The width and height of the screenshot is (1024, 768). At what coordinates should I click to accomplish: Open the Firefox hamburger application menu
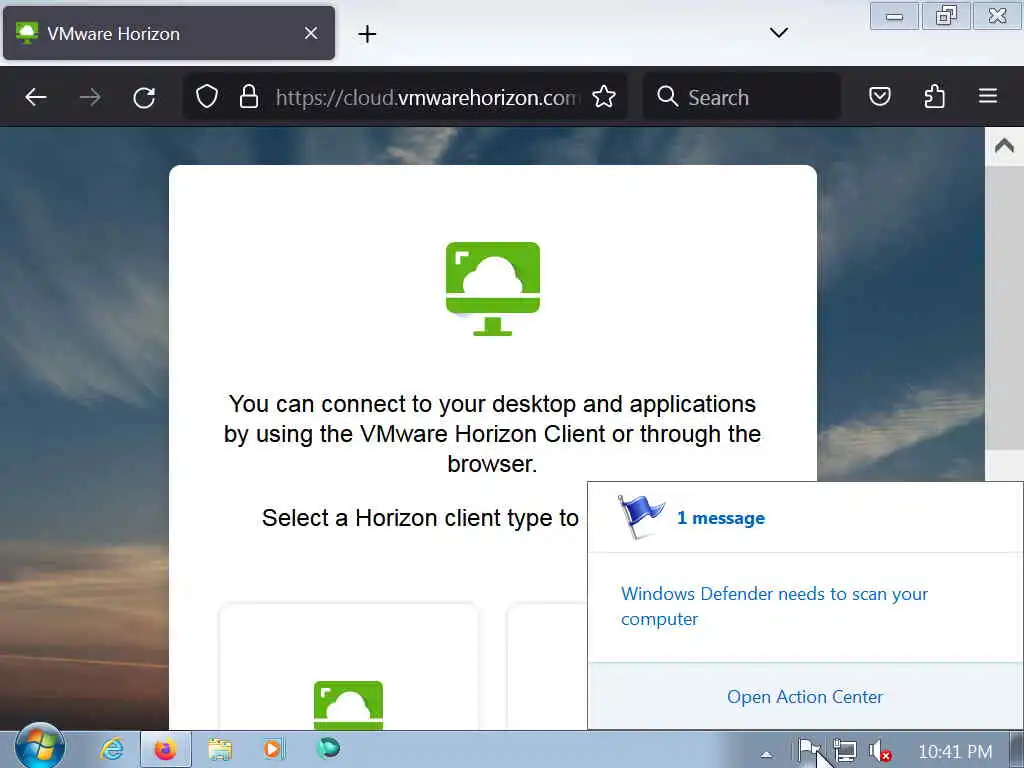pos(988,96)
